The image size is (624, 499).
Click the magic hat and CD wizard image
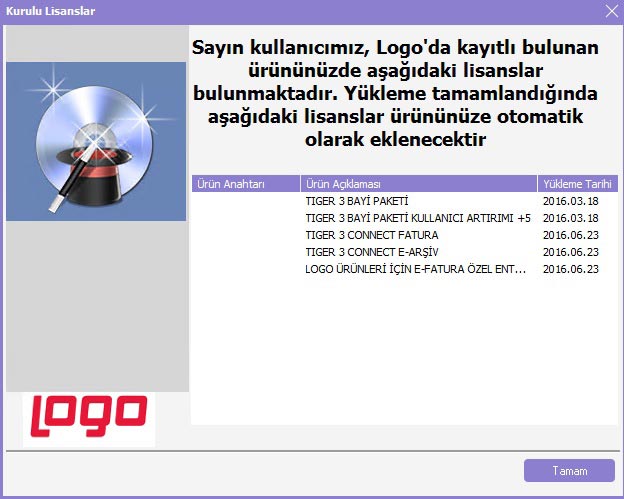tap(96, 141)
